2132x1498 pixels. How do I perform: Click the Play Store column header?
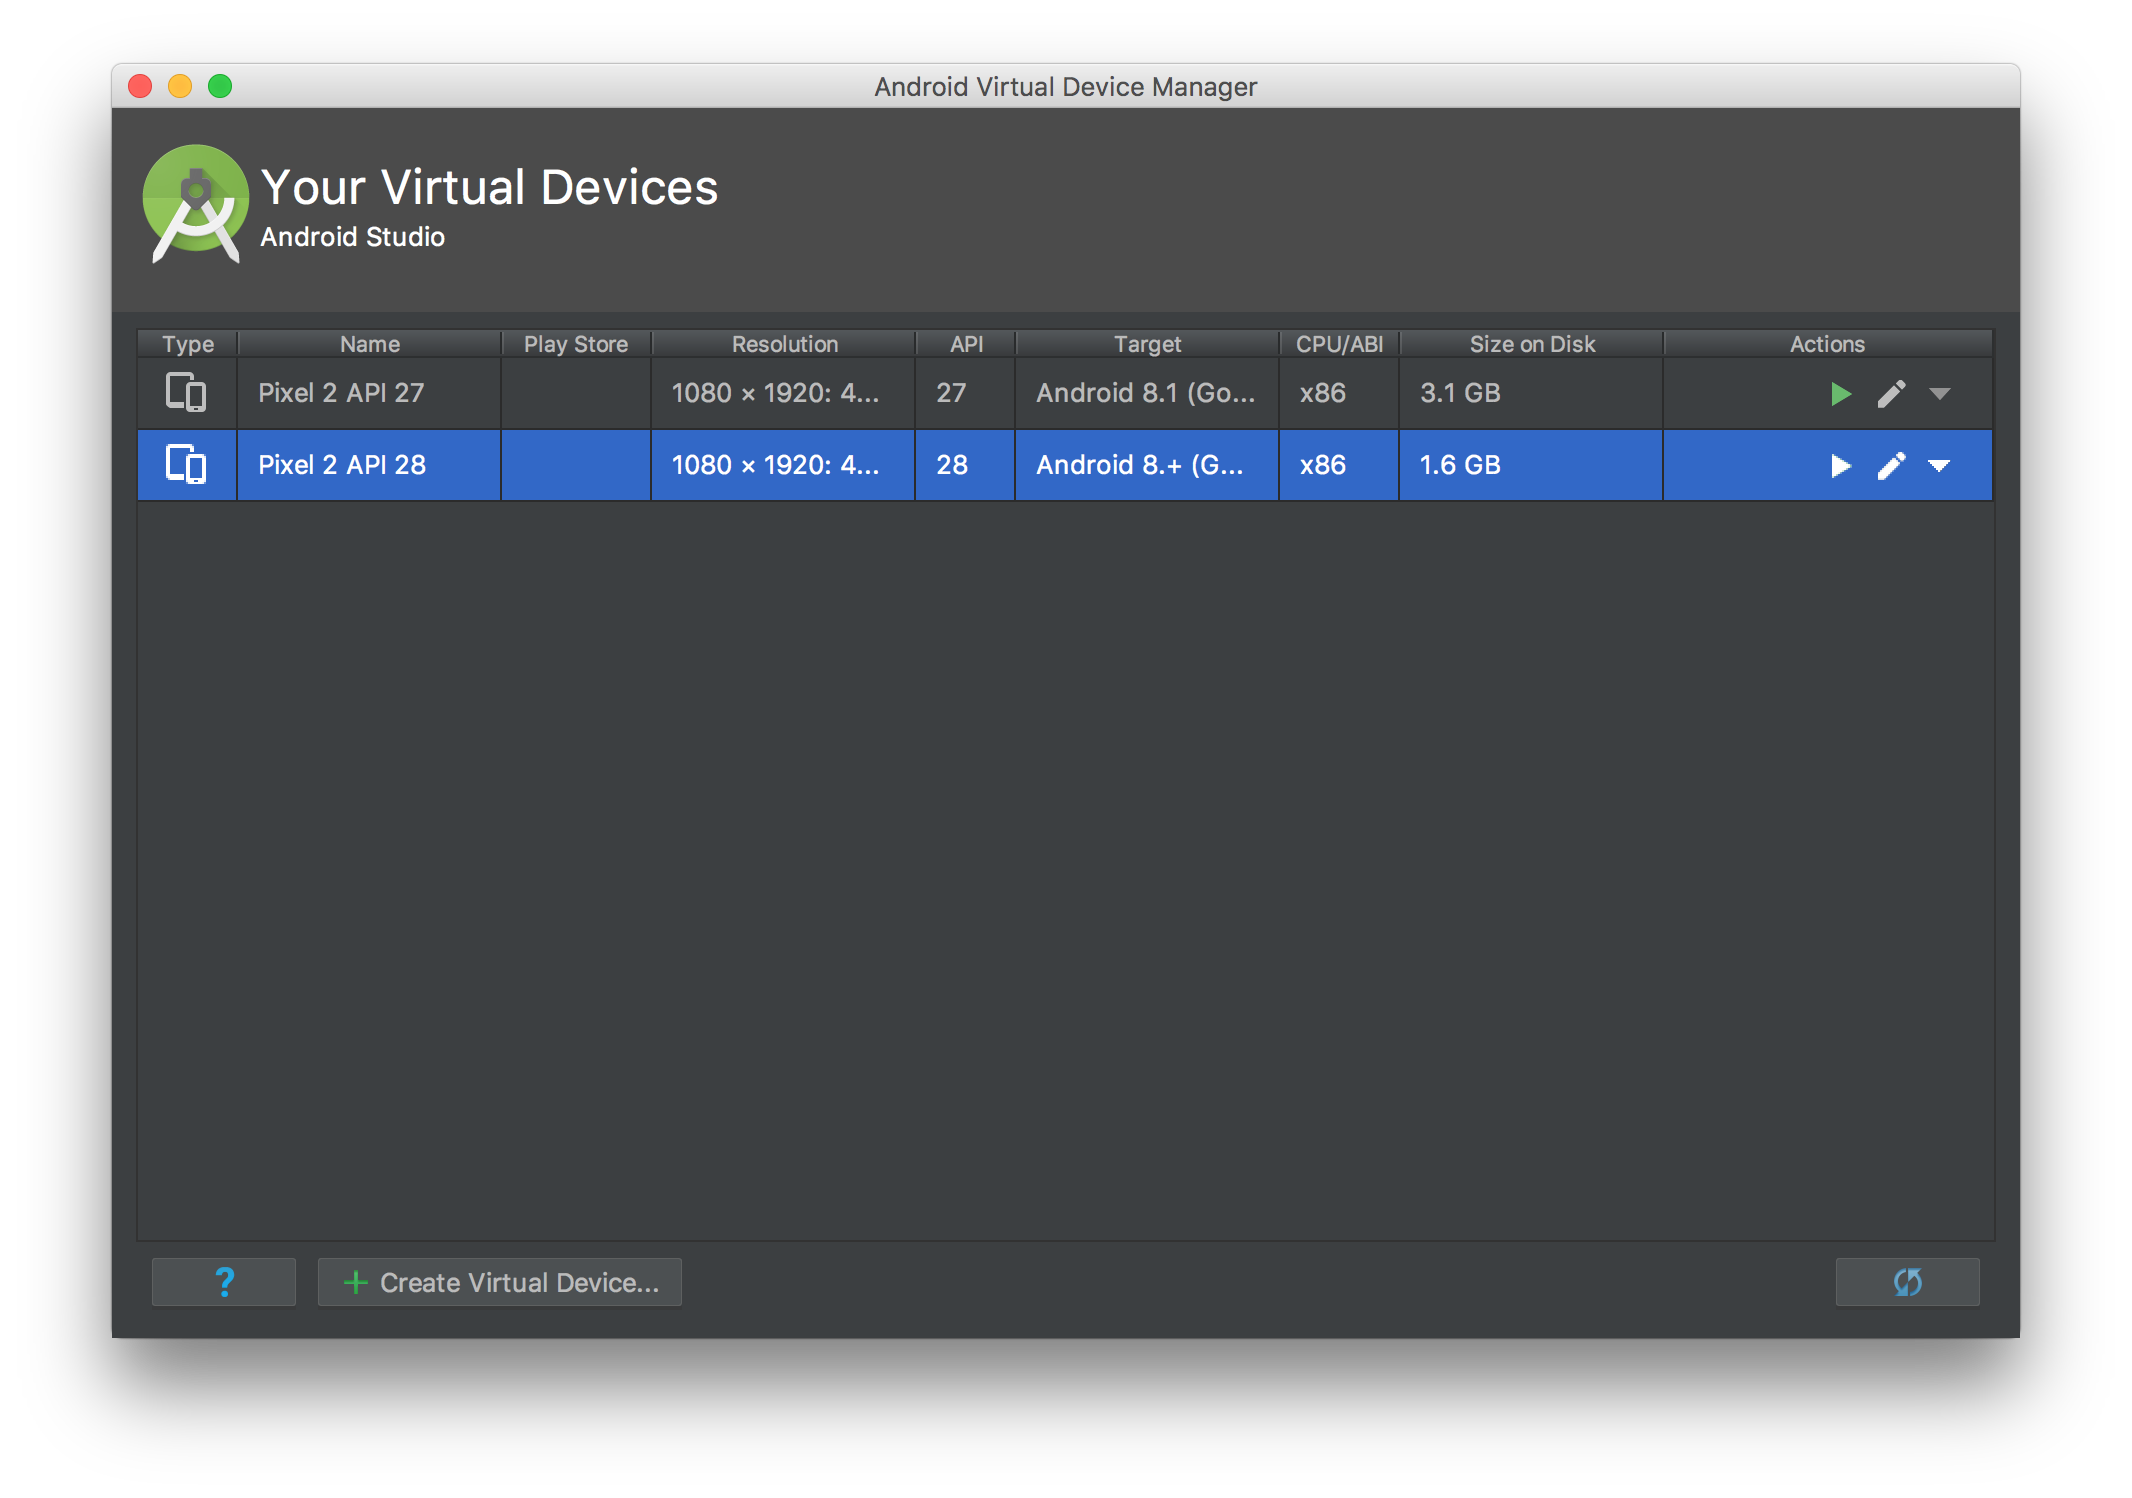pos(575,344)
